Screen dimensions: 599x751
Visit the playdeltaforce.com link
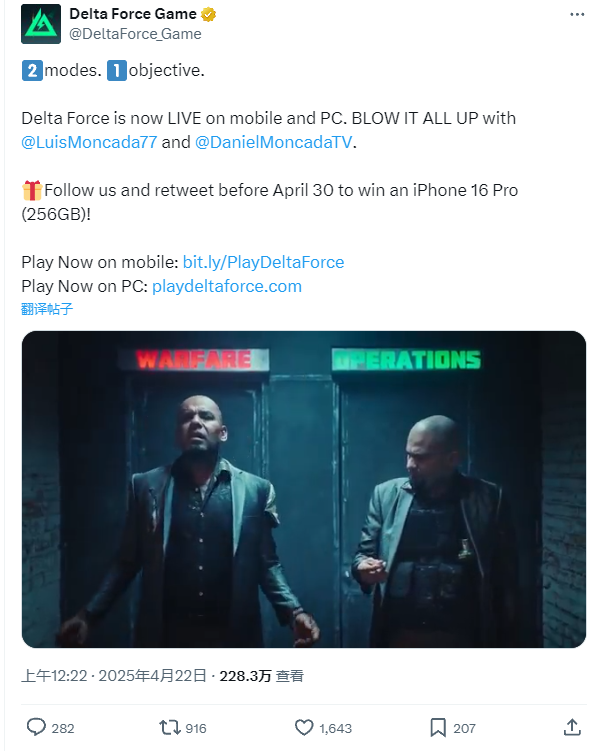coord(227,286)
